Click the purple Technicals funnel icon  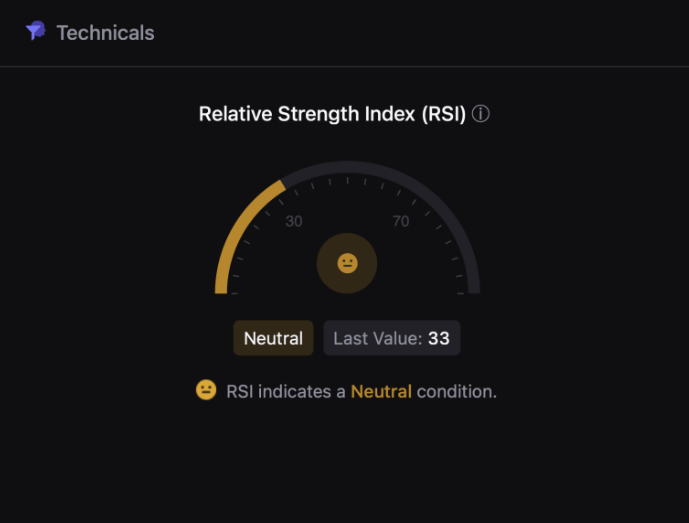(x=36, y=31)
